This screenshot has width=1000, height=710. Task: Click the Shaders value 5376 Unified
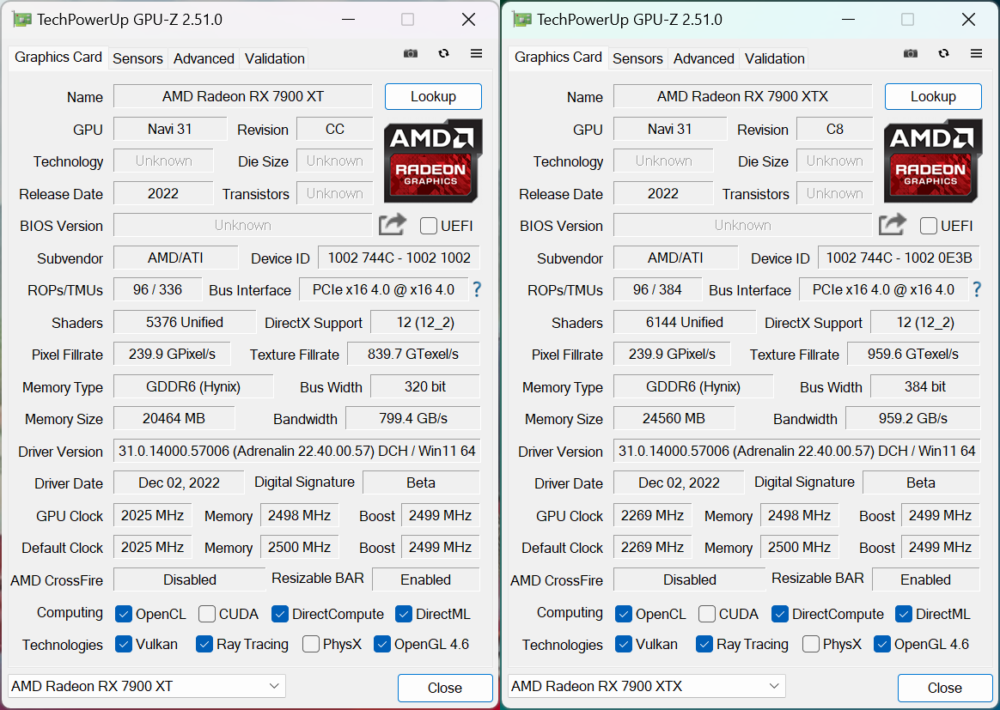(x=184, y=322)
